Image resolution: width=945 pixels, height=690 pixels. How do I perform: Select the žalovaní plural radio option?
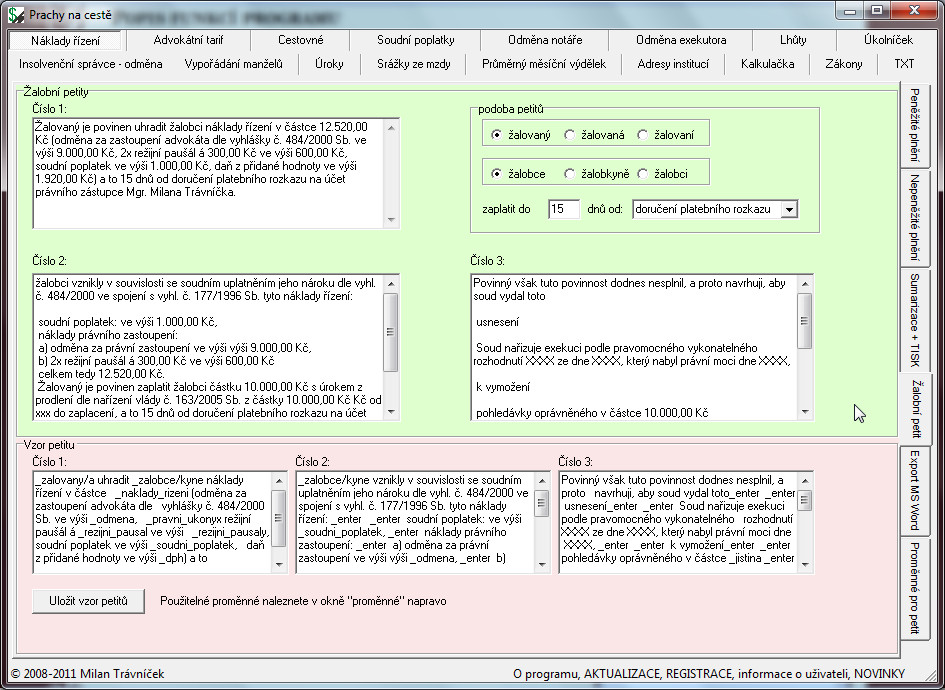pyautogui.click(x=642, y=135)
